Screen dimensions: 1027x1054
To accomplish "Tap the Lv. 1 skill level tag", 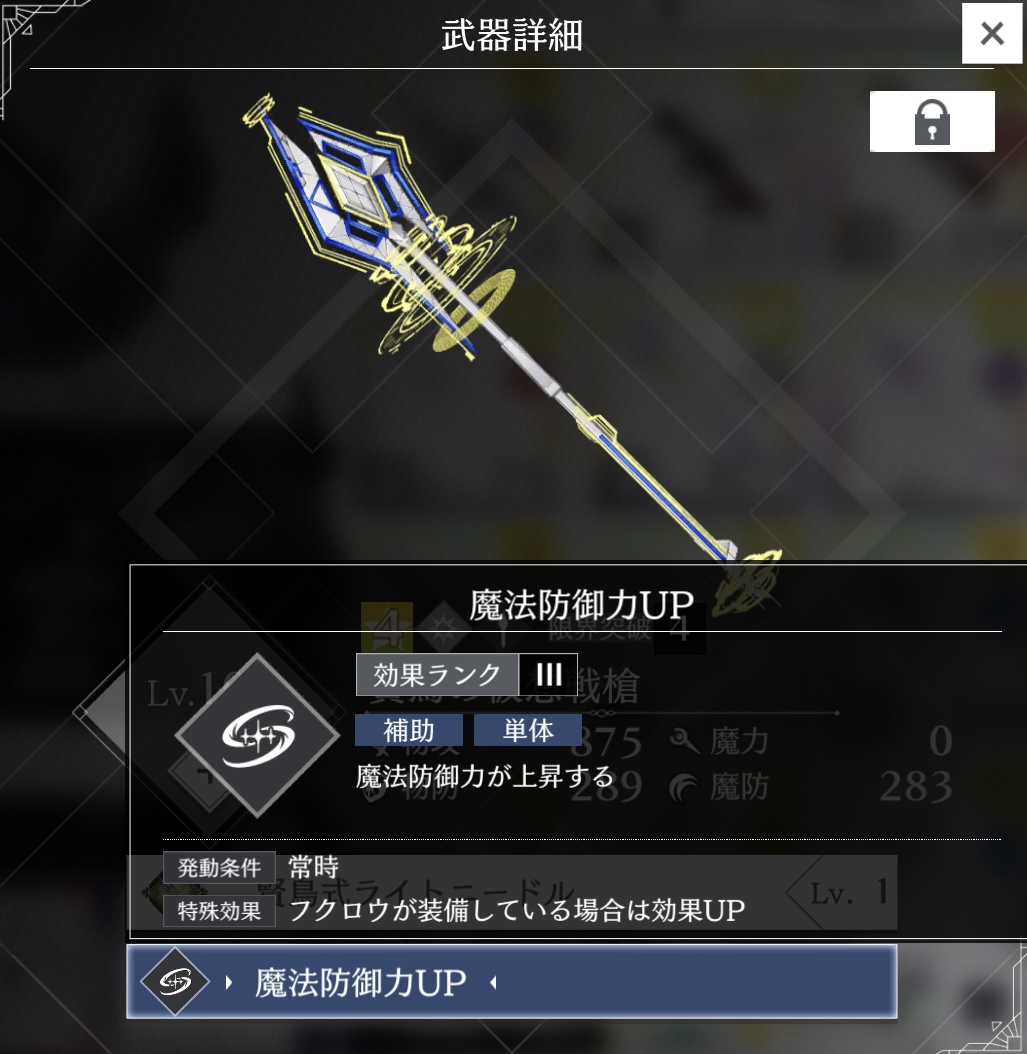I will 850,893.
